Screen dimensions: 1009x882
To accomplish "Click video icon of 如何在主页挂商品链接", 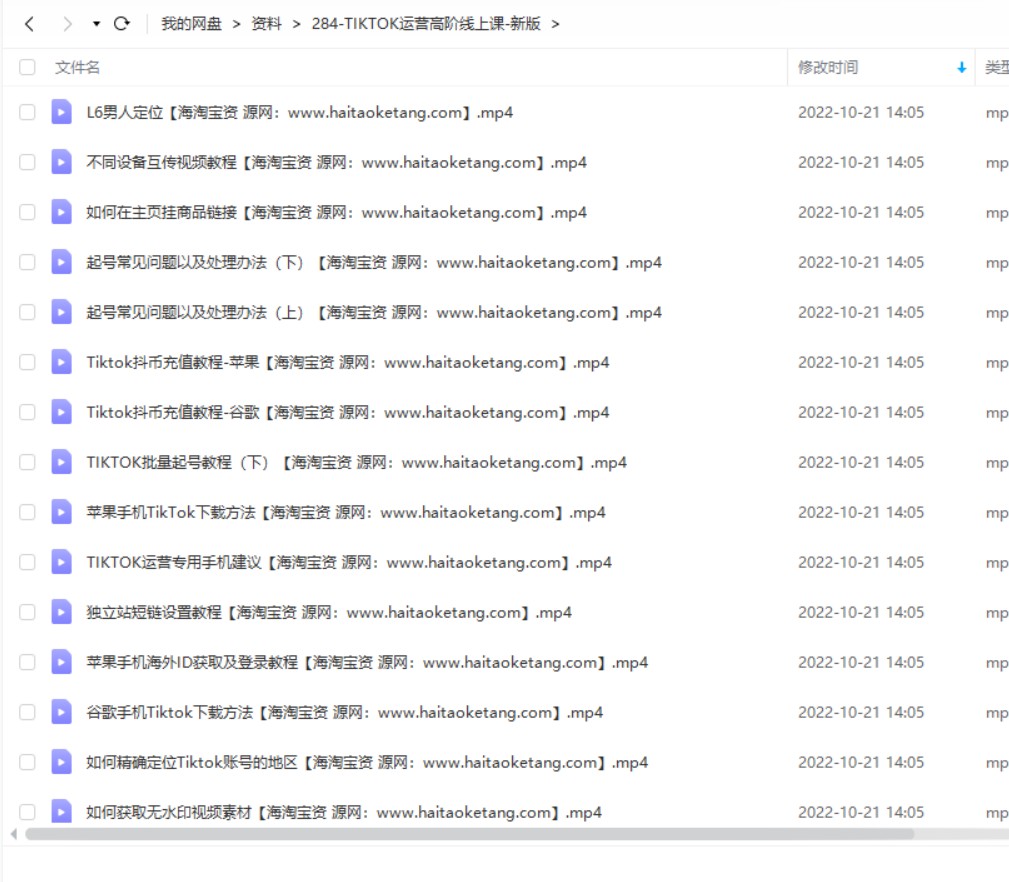I will [61, 212].
